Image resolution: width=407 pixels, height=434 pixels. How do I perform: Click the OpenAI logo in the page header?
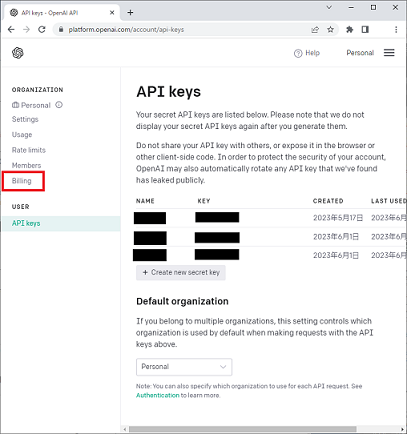18,53
